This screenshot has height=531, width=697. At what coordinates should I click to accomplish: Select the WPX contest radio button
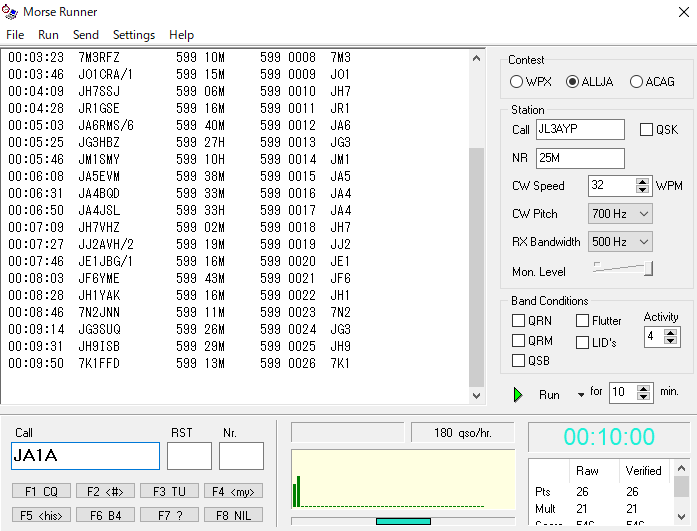517,82
